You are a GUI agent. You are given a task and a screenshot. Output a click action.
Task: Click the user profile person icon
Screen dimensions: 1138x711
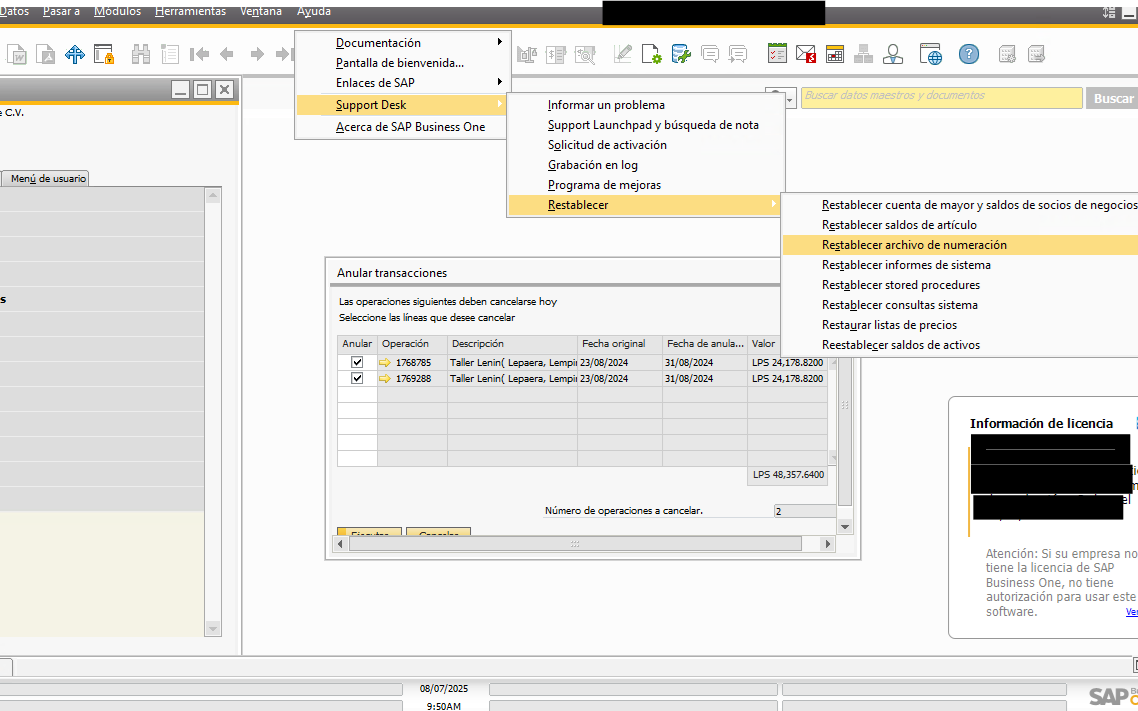pyautogui.click(x=893, y=54)
